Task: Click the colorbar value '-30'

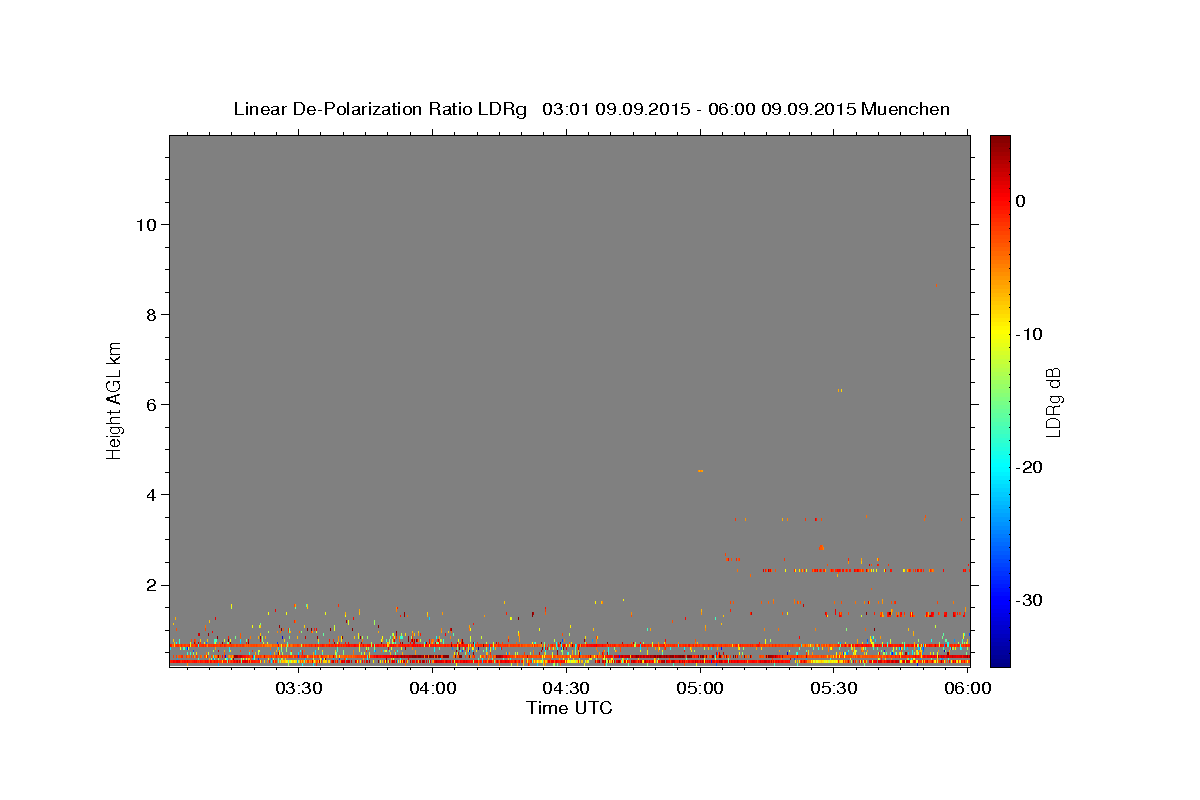Action: point(1029,600)
